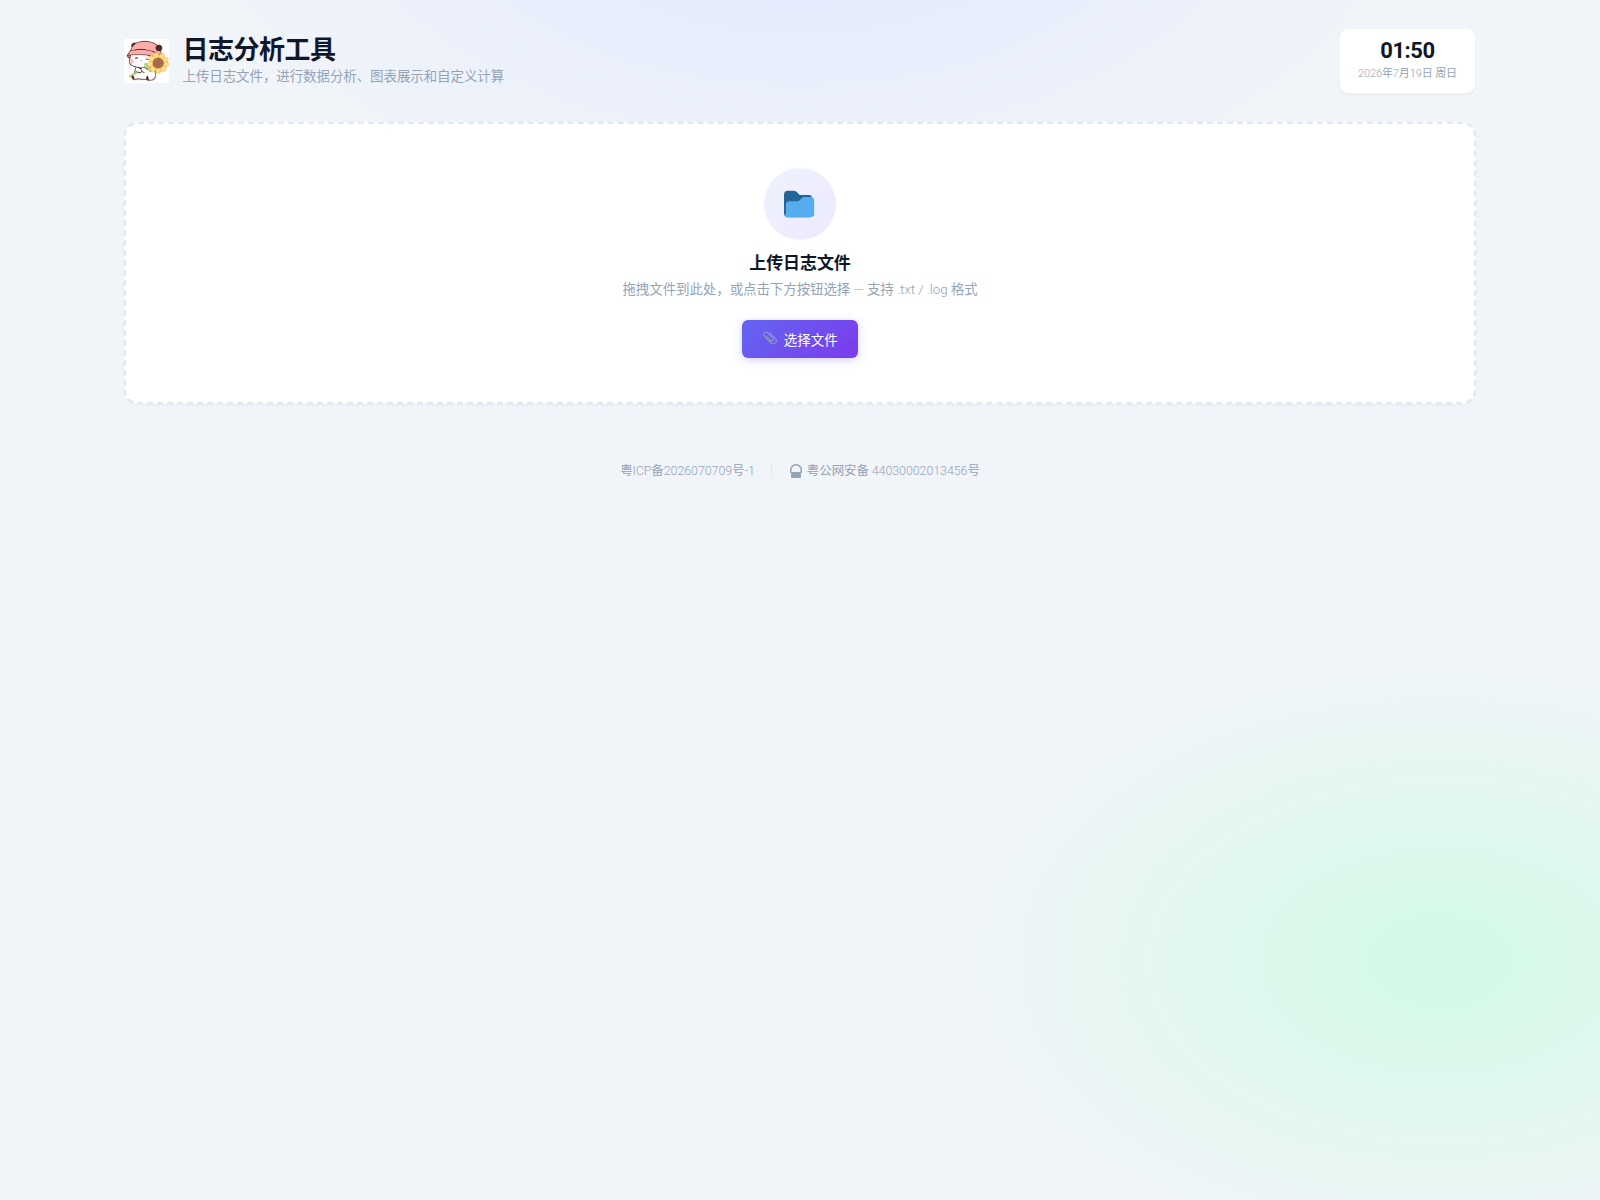Click the cartoon mascot logo icon
Image resolution: width=1600 pixels, height=1200 pixels.
(x=147, y=61)
